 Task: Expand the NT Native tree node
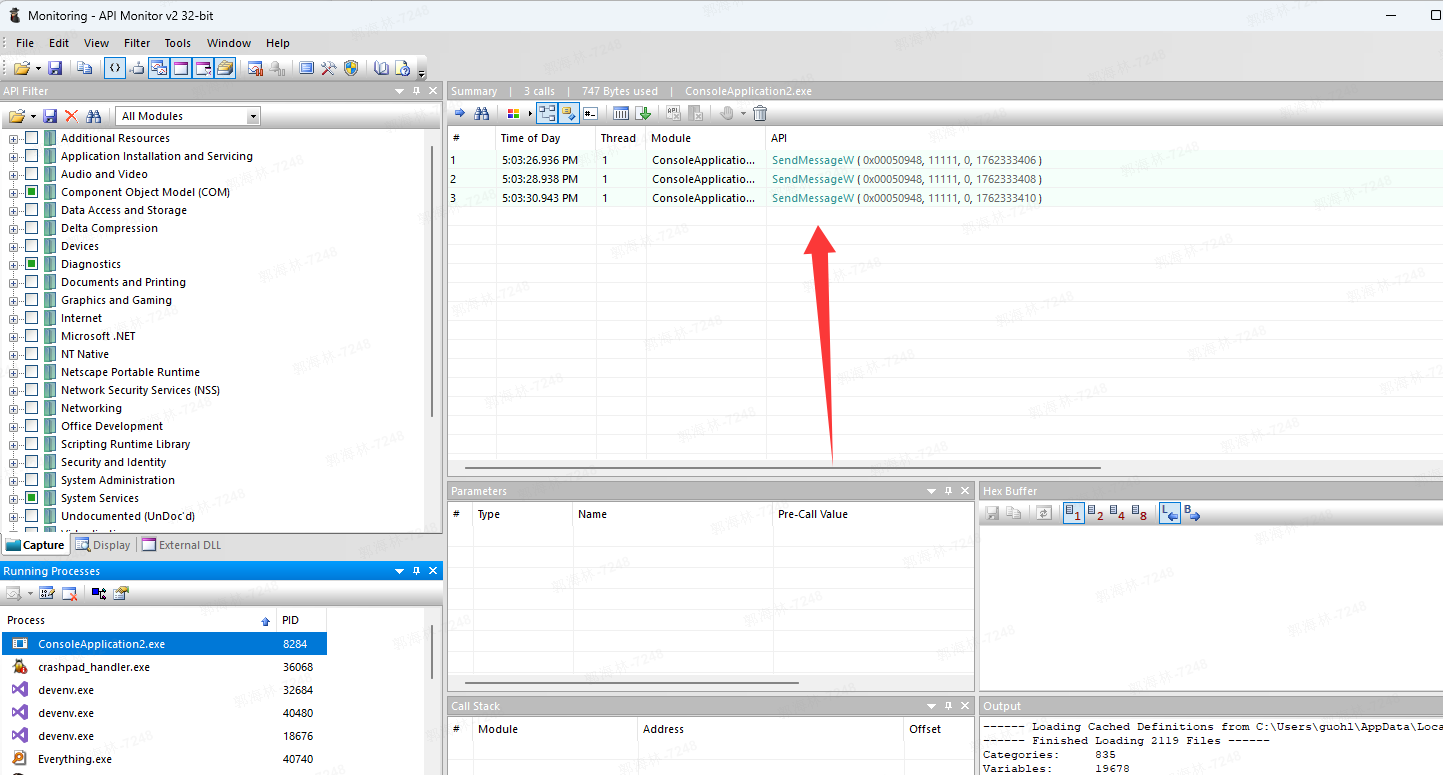(x=14, y=354)
